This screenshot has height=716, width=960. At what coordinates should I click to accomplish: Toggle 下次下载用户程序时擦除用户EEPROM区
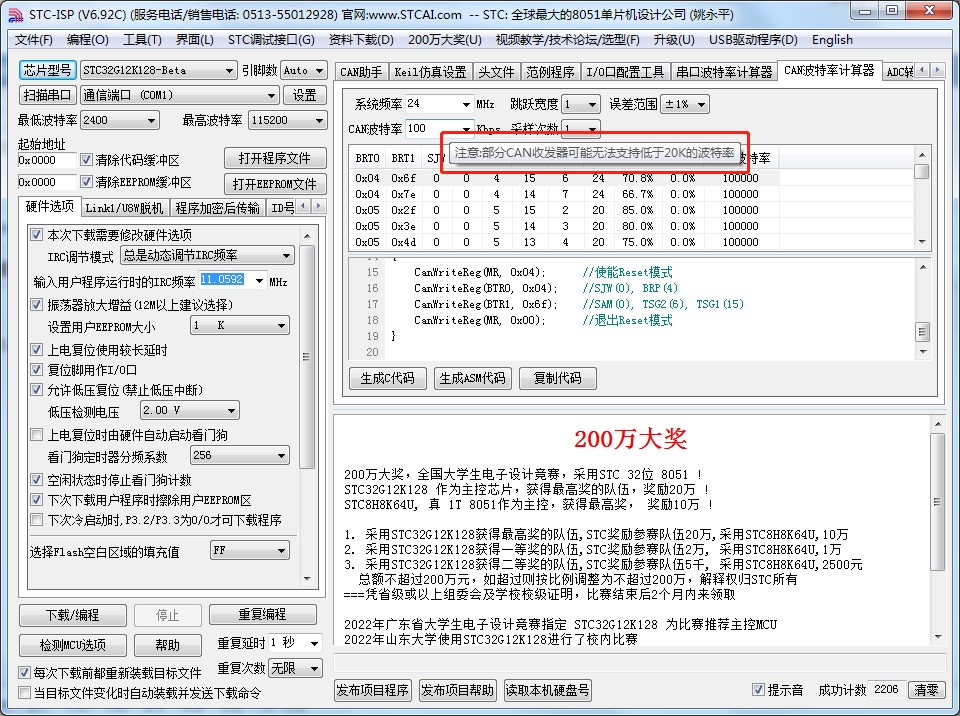click(x=37, y=500)
